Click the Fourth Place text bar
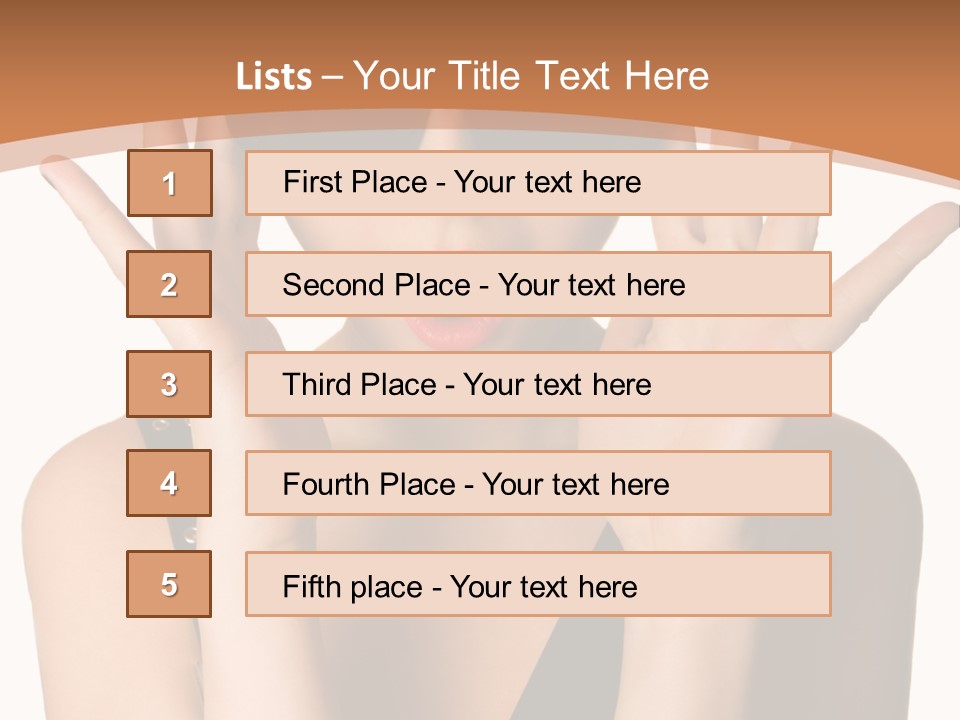Image resolution: width=960 pixels, height=720 pixels. (538, 483)
